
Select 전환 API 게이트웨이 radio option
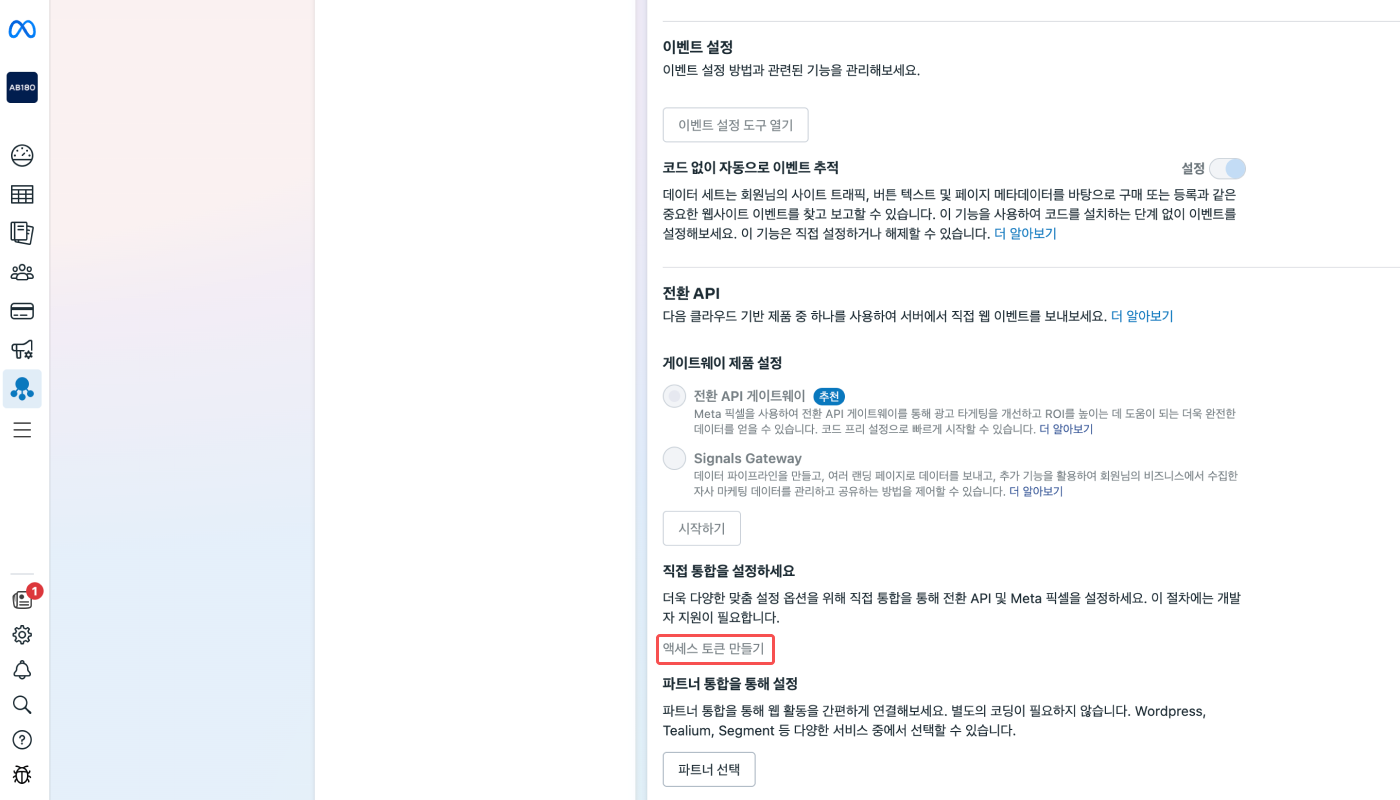[x=675, y=396]
